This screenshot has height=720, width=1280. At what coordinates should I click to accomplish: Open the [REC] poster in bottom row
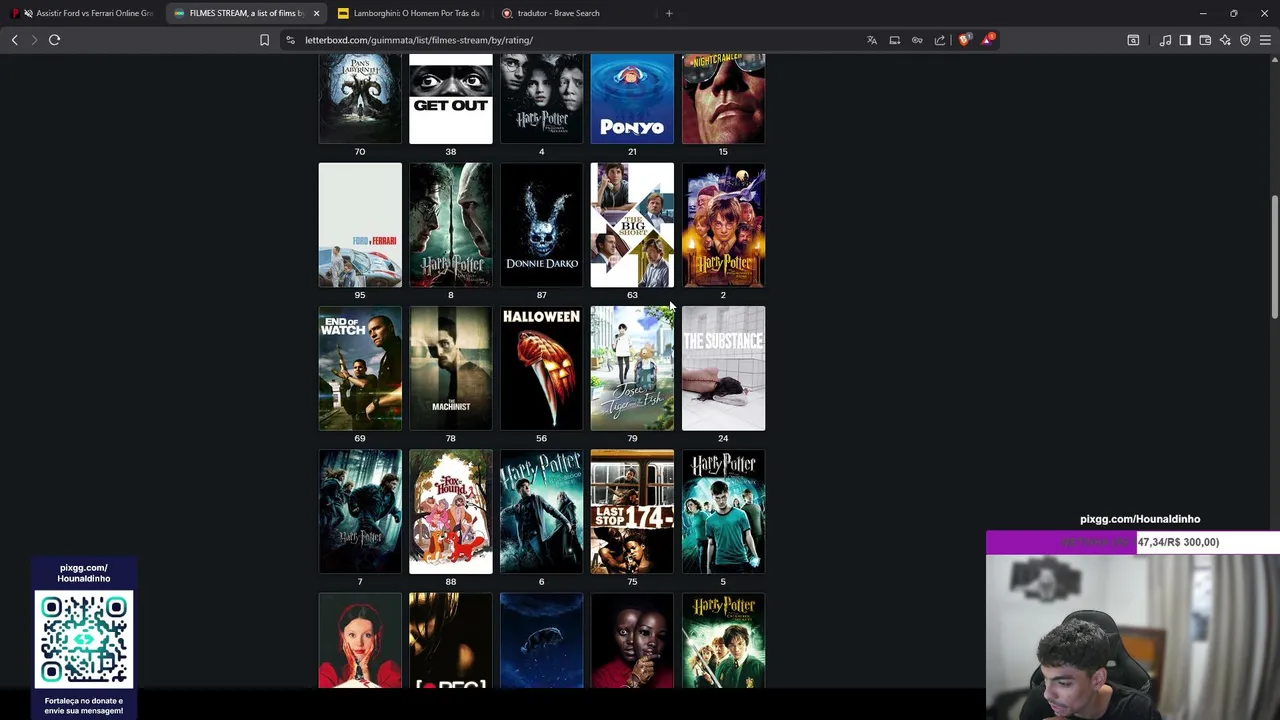pos(451,640)
